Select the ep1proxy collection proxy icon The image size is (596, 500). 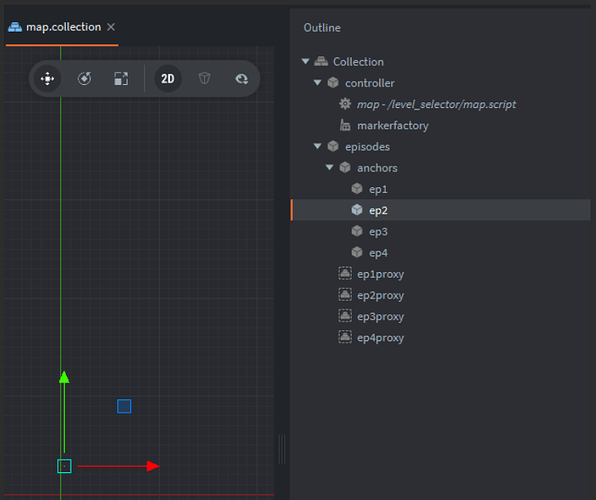[345, 273]
